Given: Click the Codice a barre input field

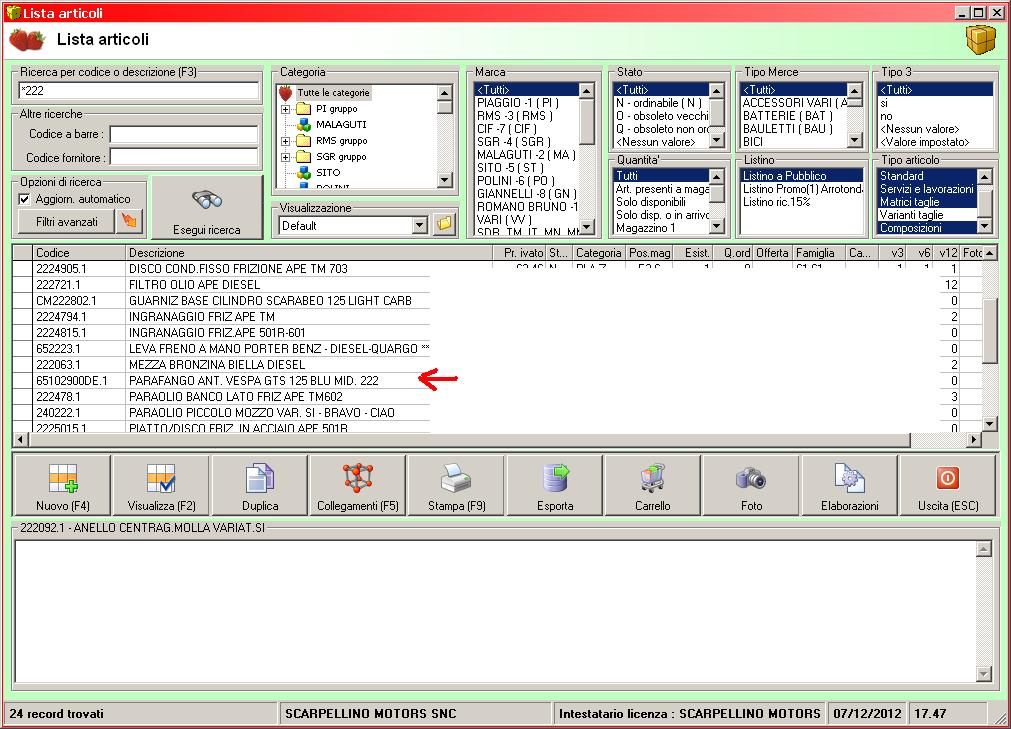Looking at the screenshot, I should click(x=184, y=134).
